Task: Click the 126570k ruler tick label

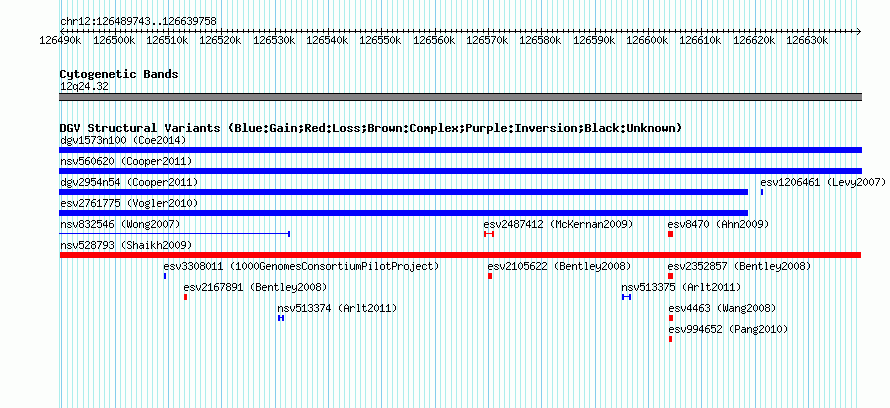Action: pyautogui.click(x=487, y=40)
